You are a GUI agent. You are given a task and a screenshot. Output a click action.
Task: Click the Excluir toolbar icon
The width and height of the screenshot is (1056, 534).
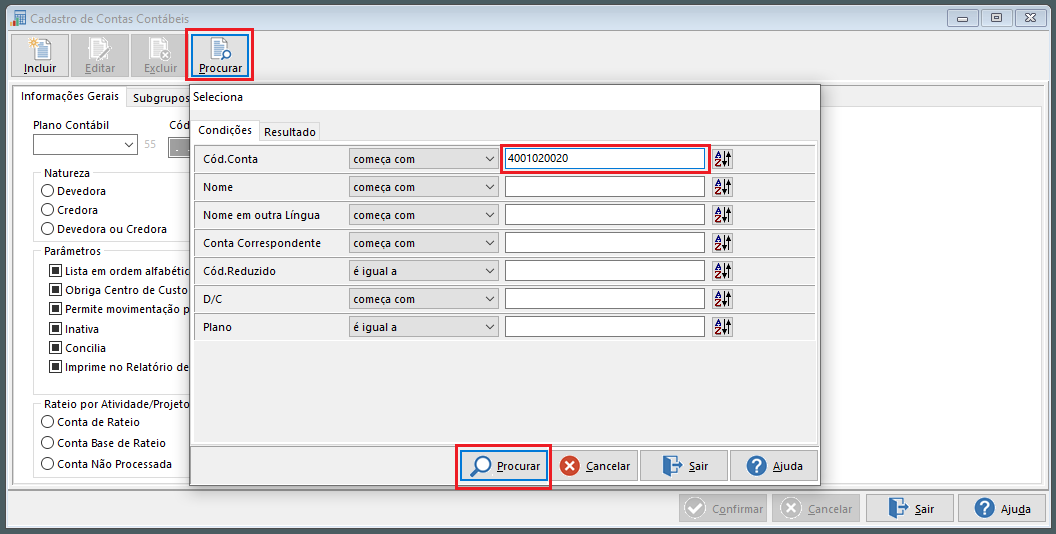160,55
